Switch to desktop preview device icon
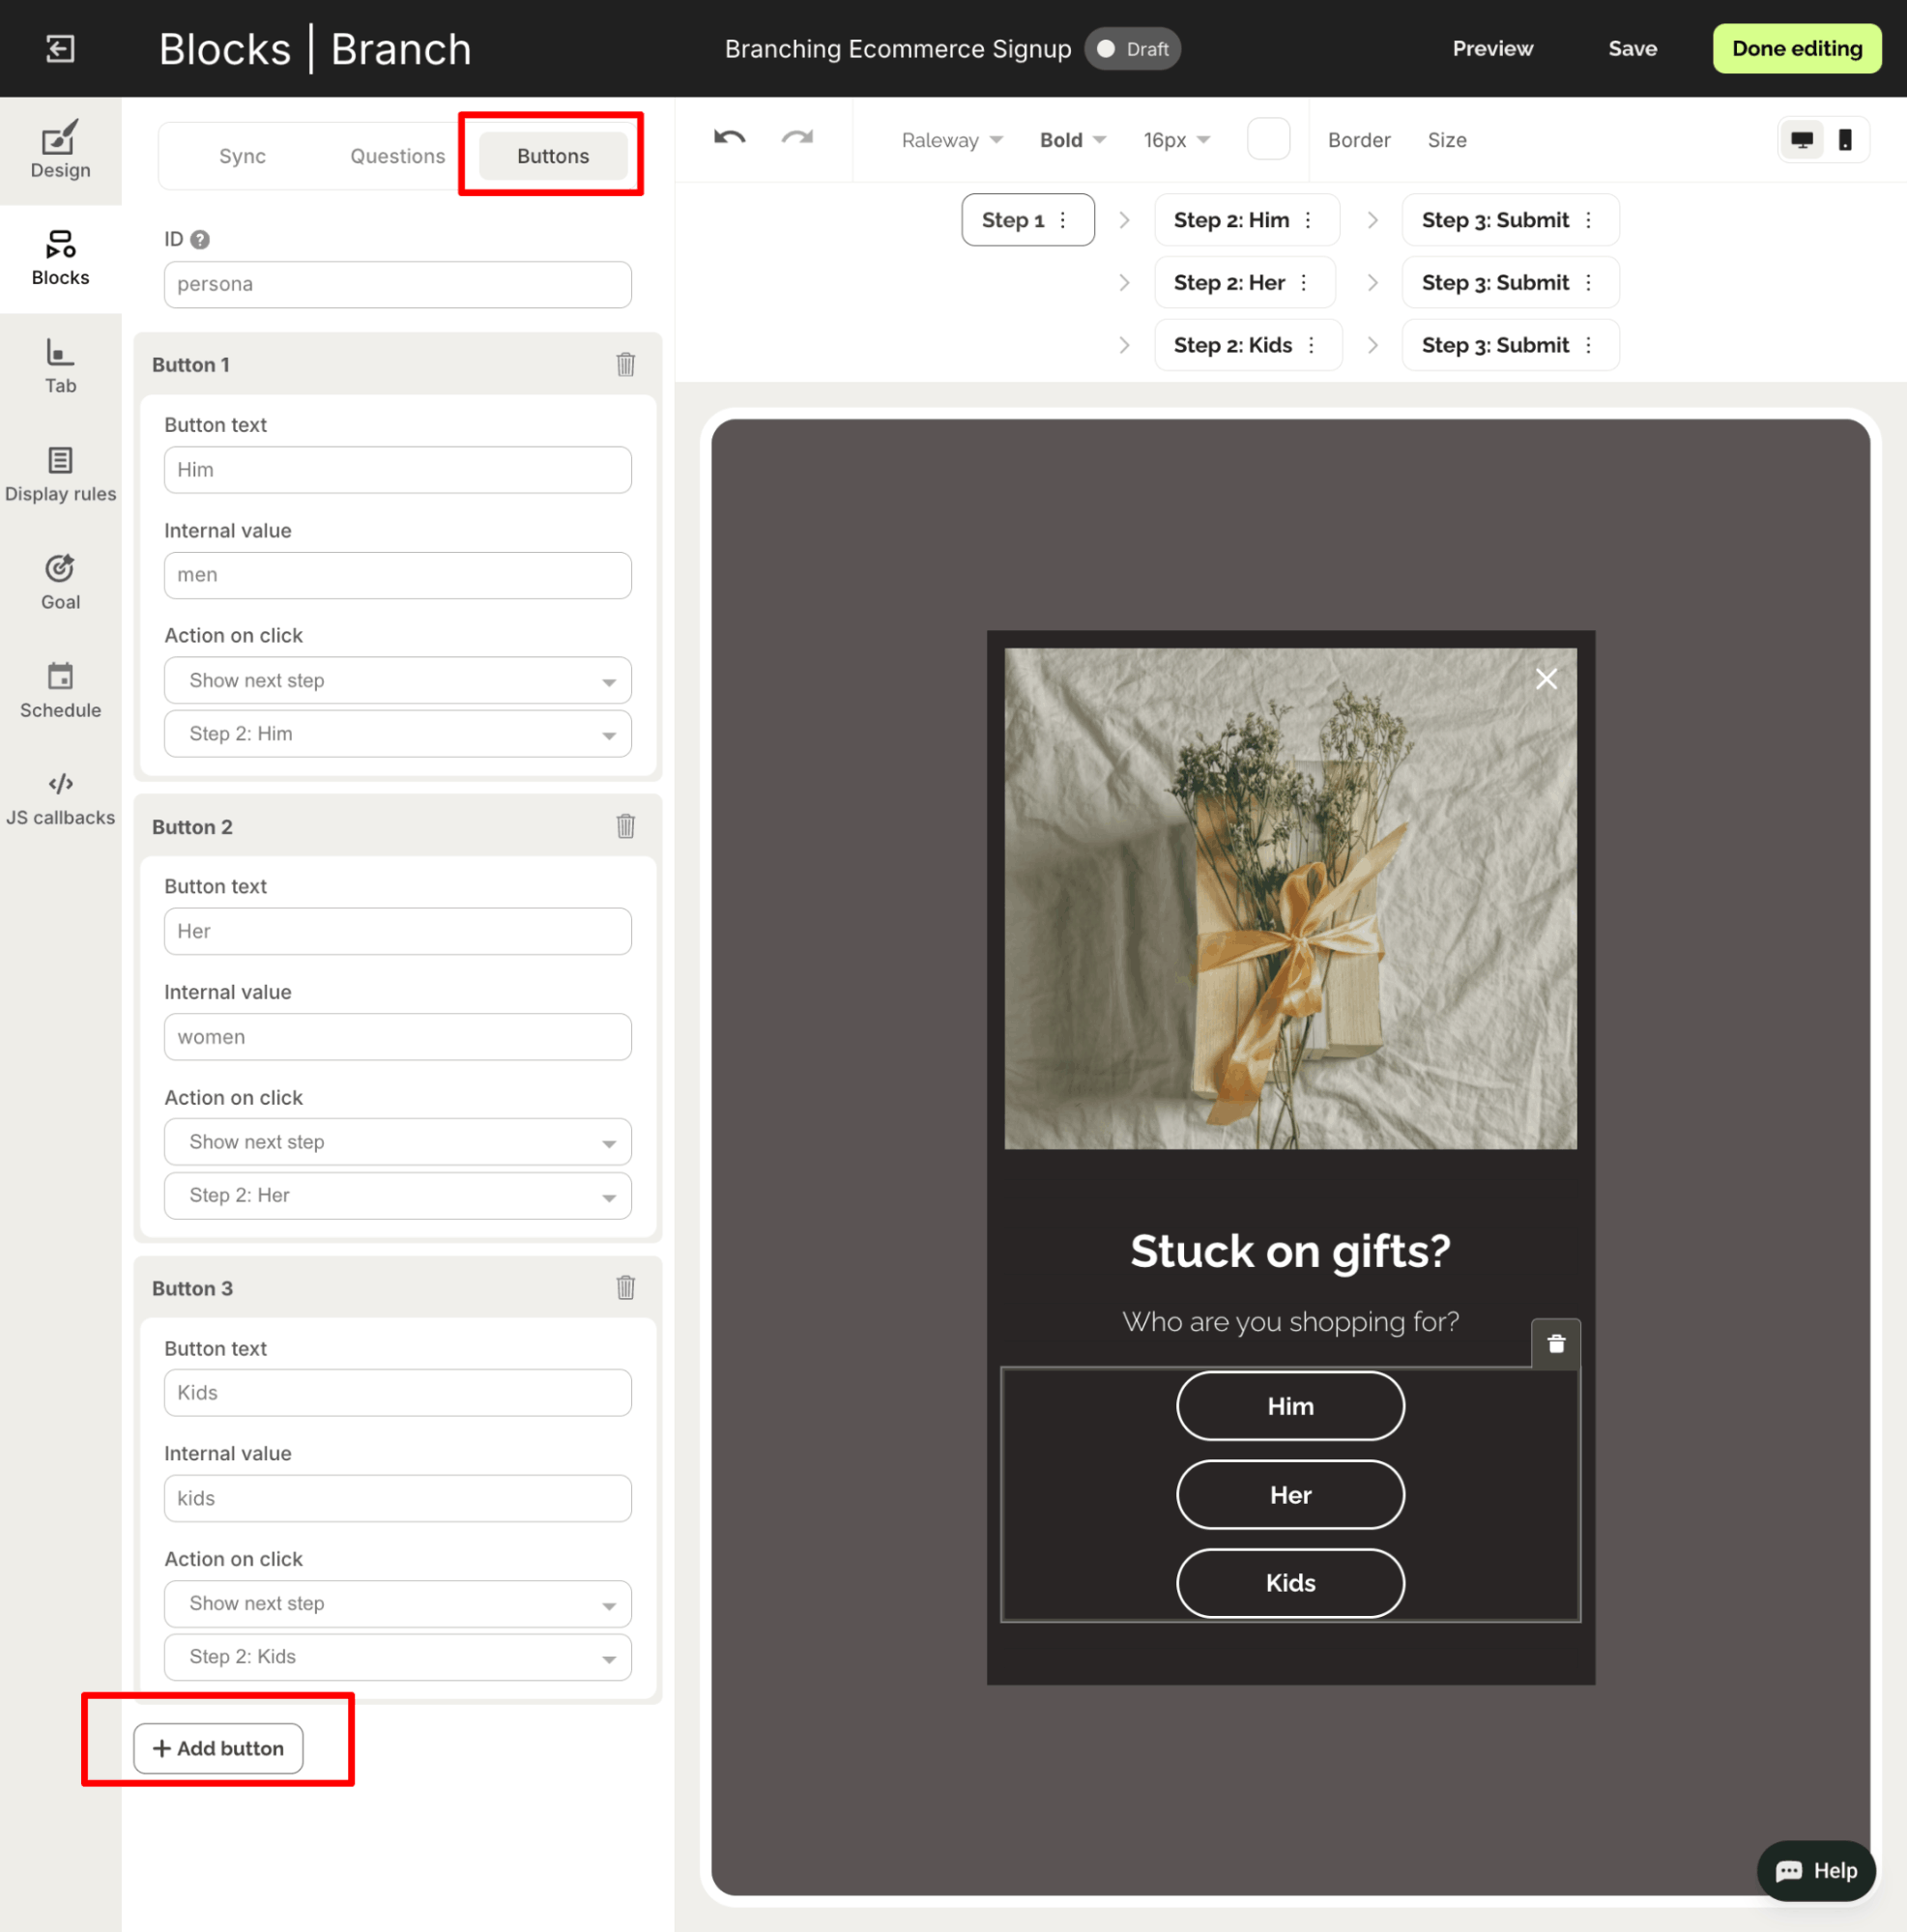 click(1801, 140)
